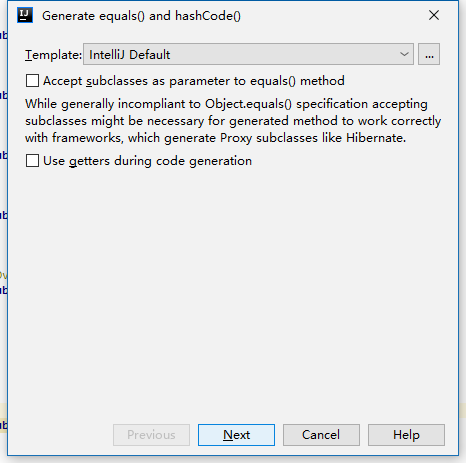
Task: Open the IntelliJ Default template combo box
Action: coord(248,54)
